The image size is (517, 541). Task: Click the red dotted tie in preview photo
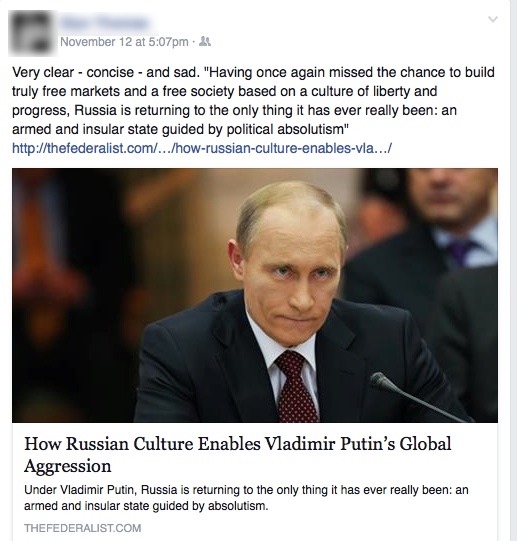tap(296, 387)
